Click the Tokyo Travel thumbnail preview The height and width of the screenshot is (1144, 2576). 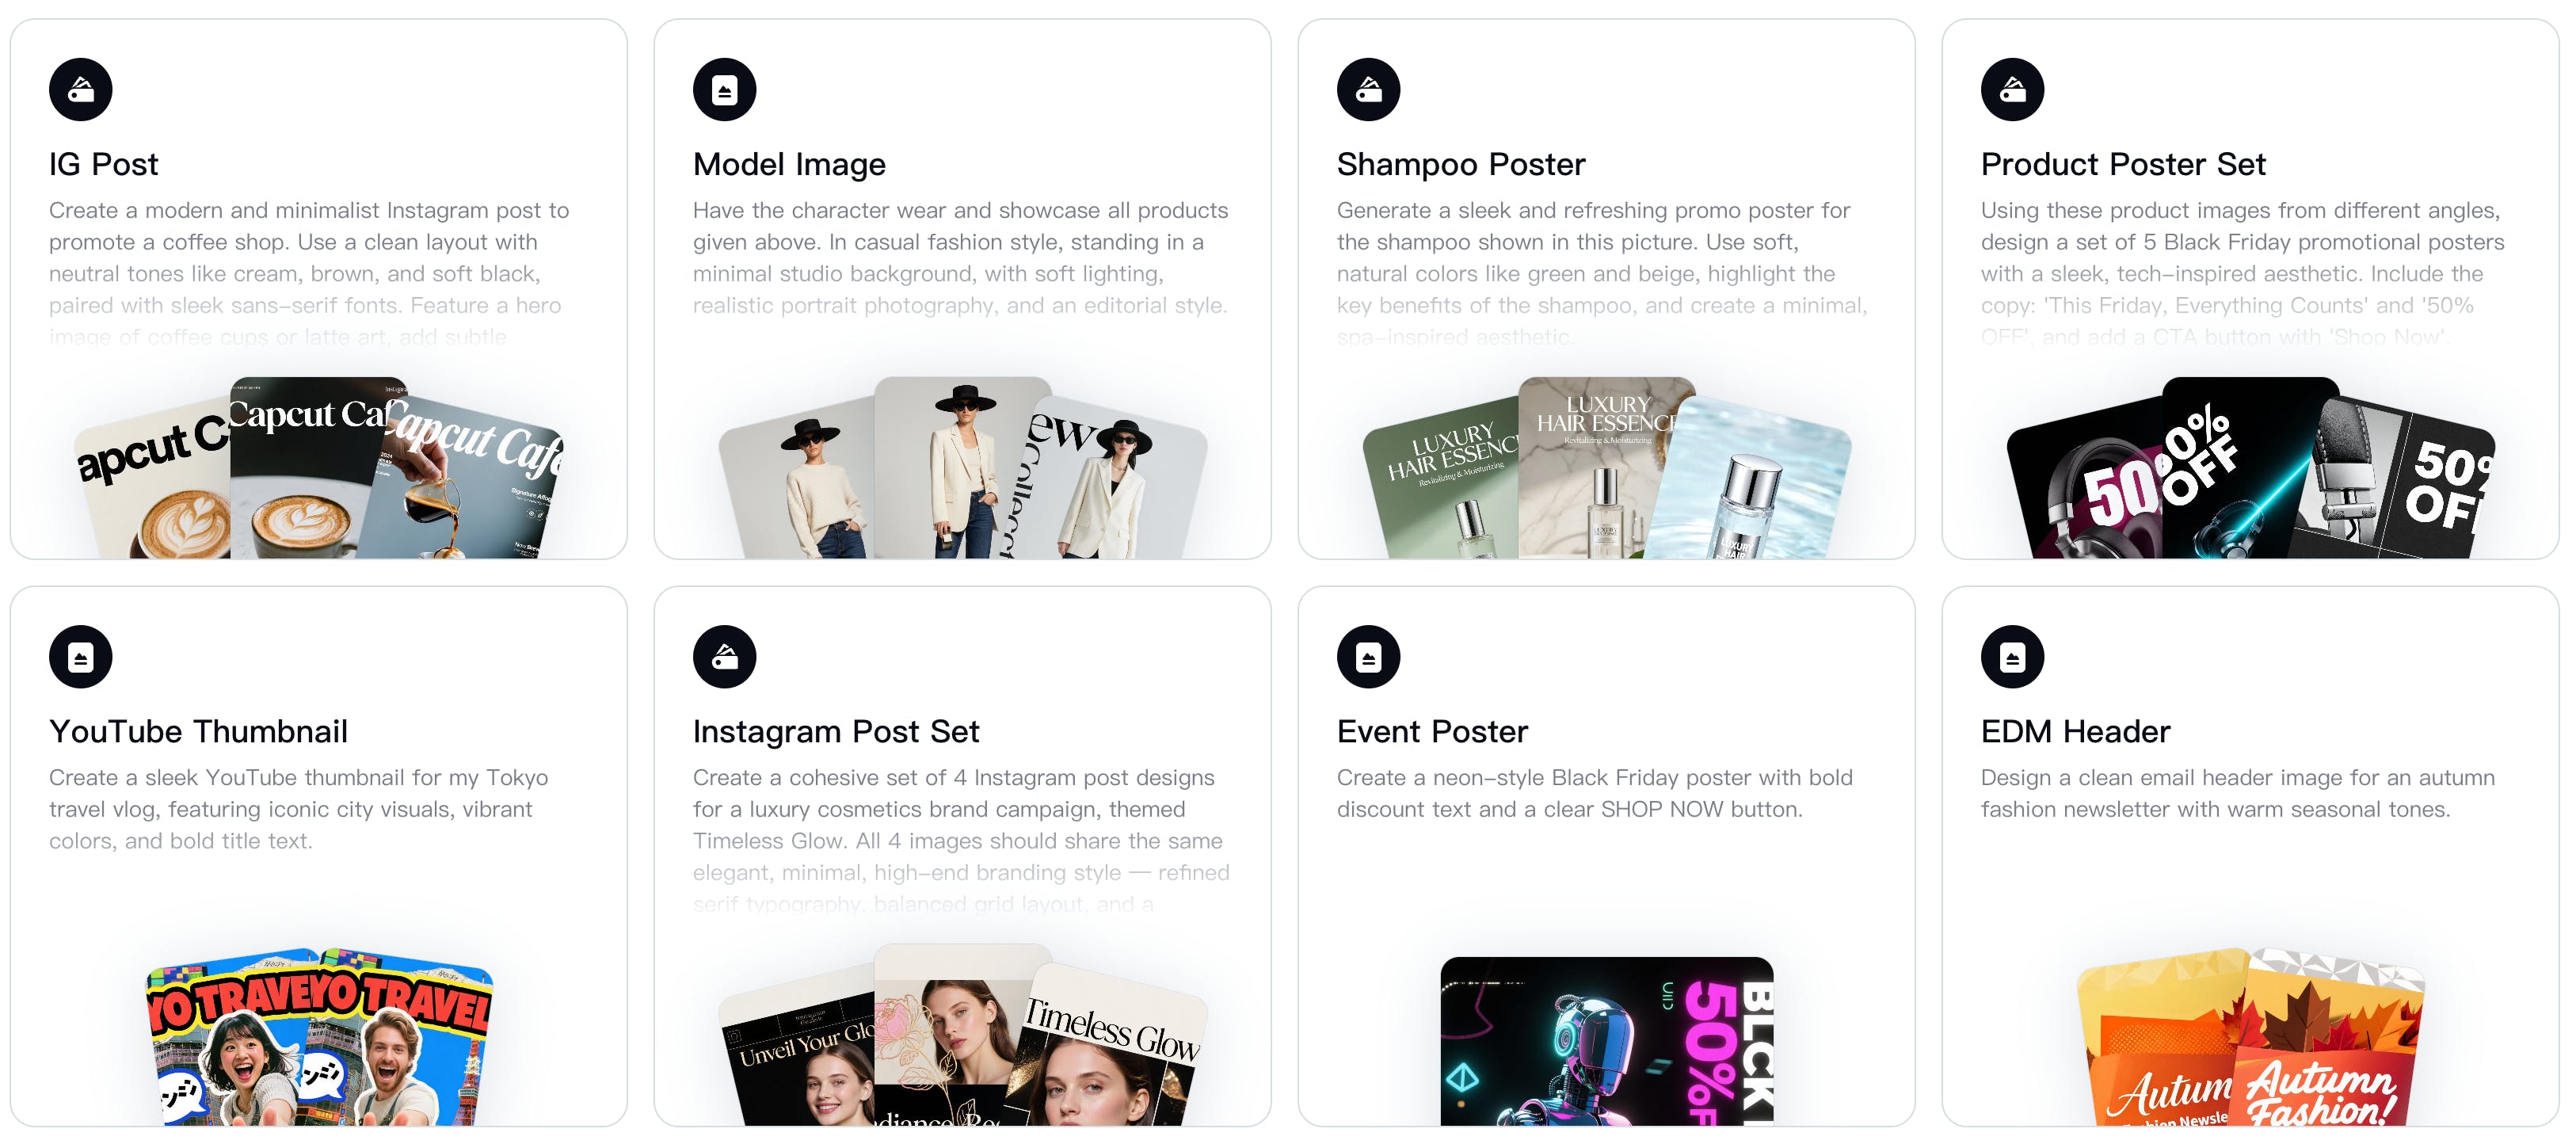point(320,1037)
